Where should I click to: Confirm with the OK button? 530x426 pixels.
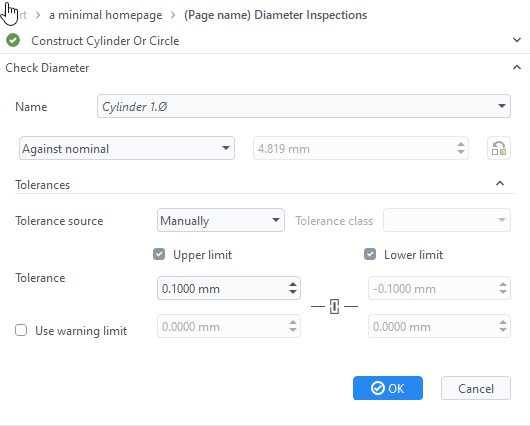(388, 388)
